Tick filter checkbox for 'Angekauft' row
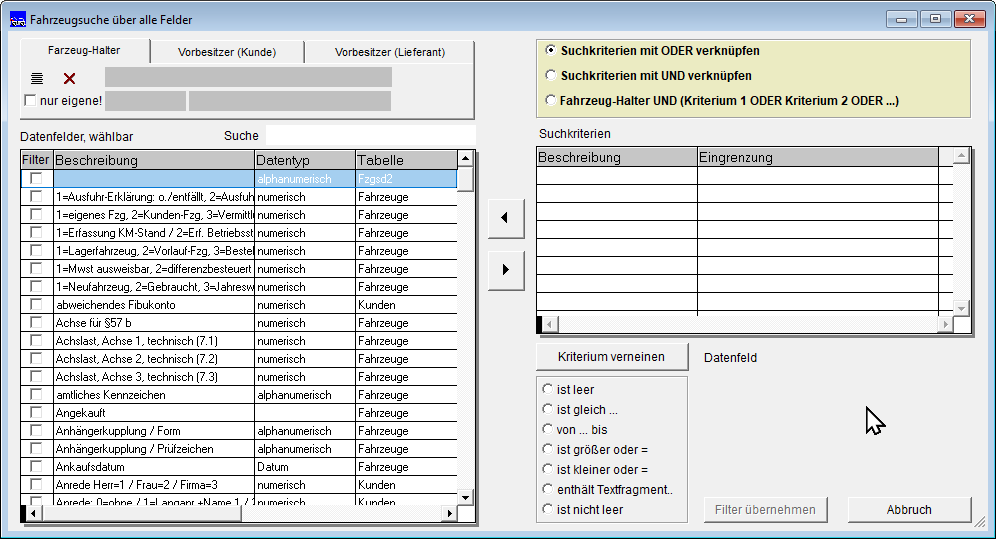Image resolution: width=996 pixels, height=539 pixels. click(x=36, y=413)
